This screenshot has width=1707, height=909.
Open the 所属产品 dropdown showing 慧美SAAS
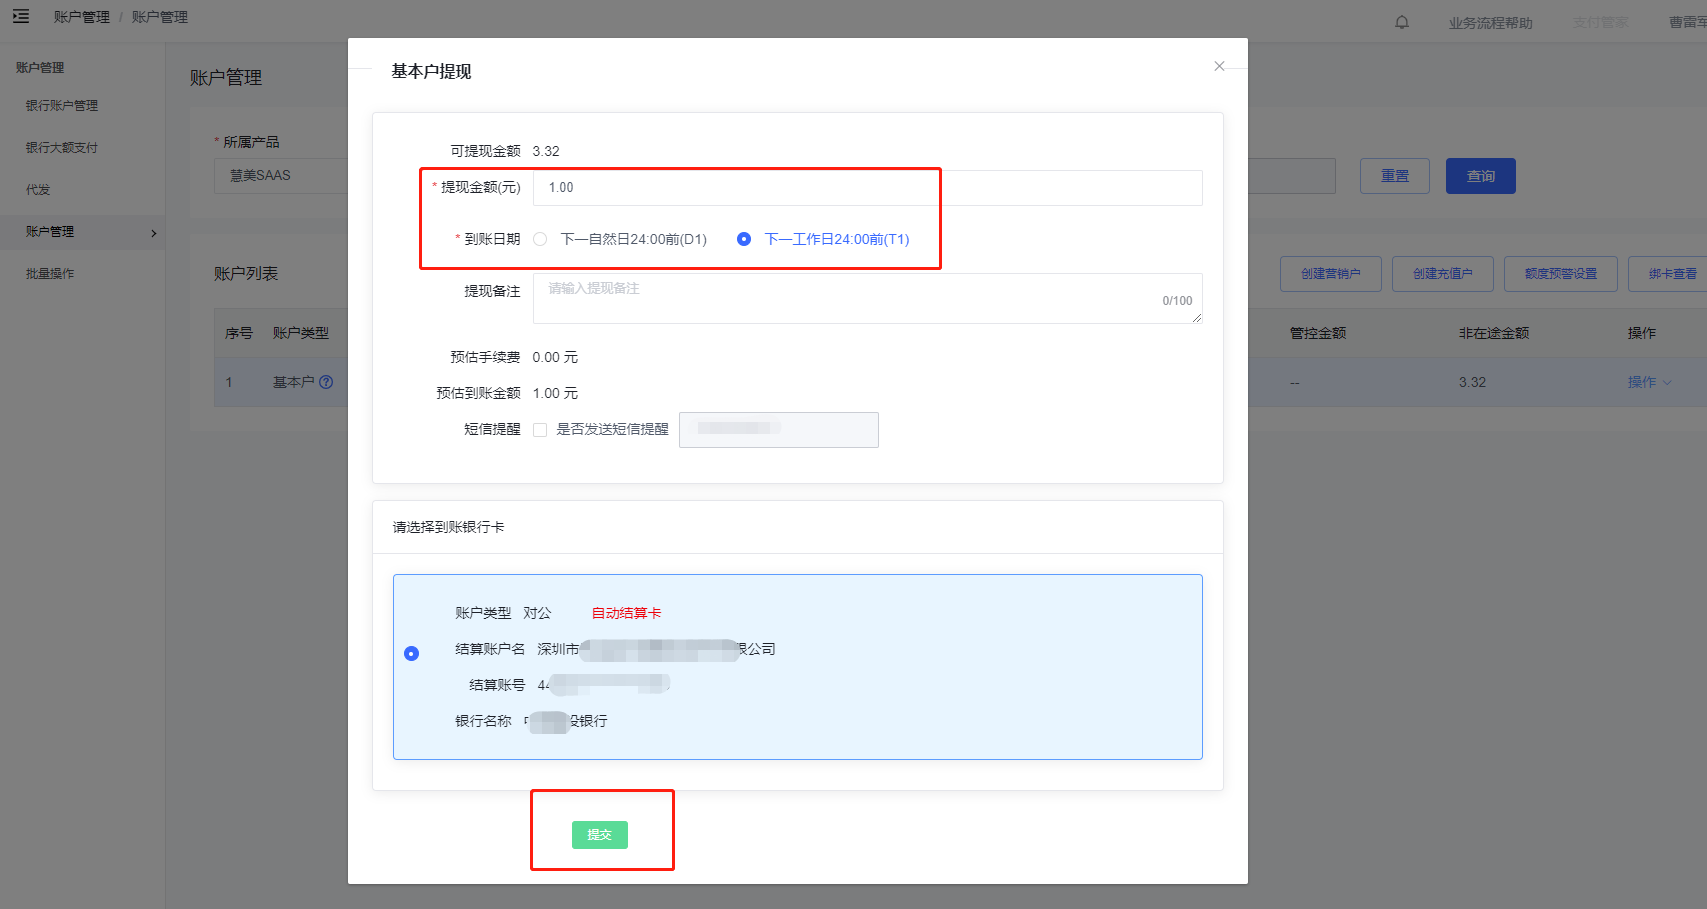point(280,176)
